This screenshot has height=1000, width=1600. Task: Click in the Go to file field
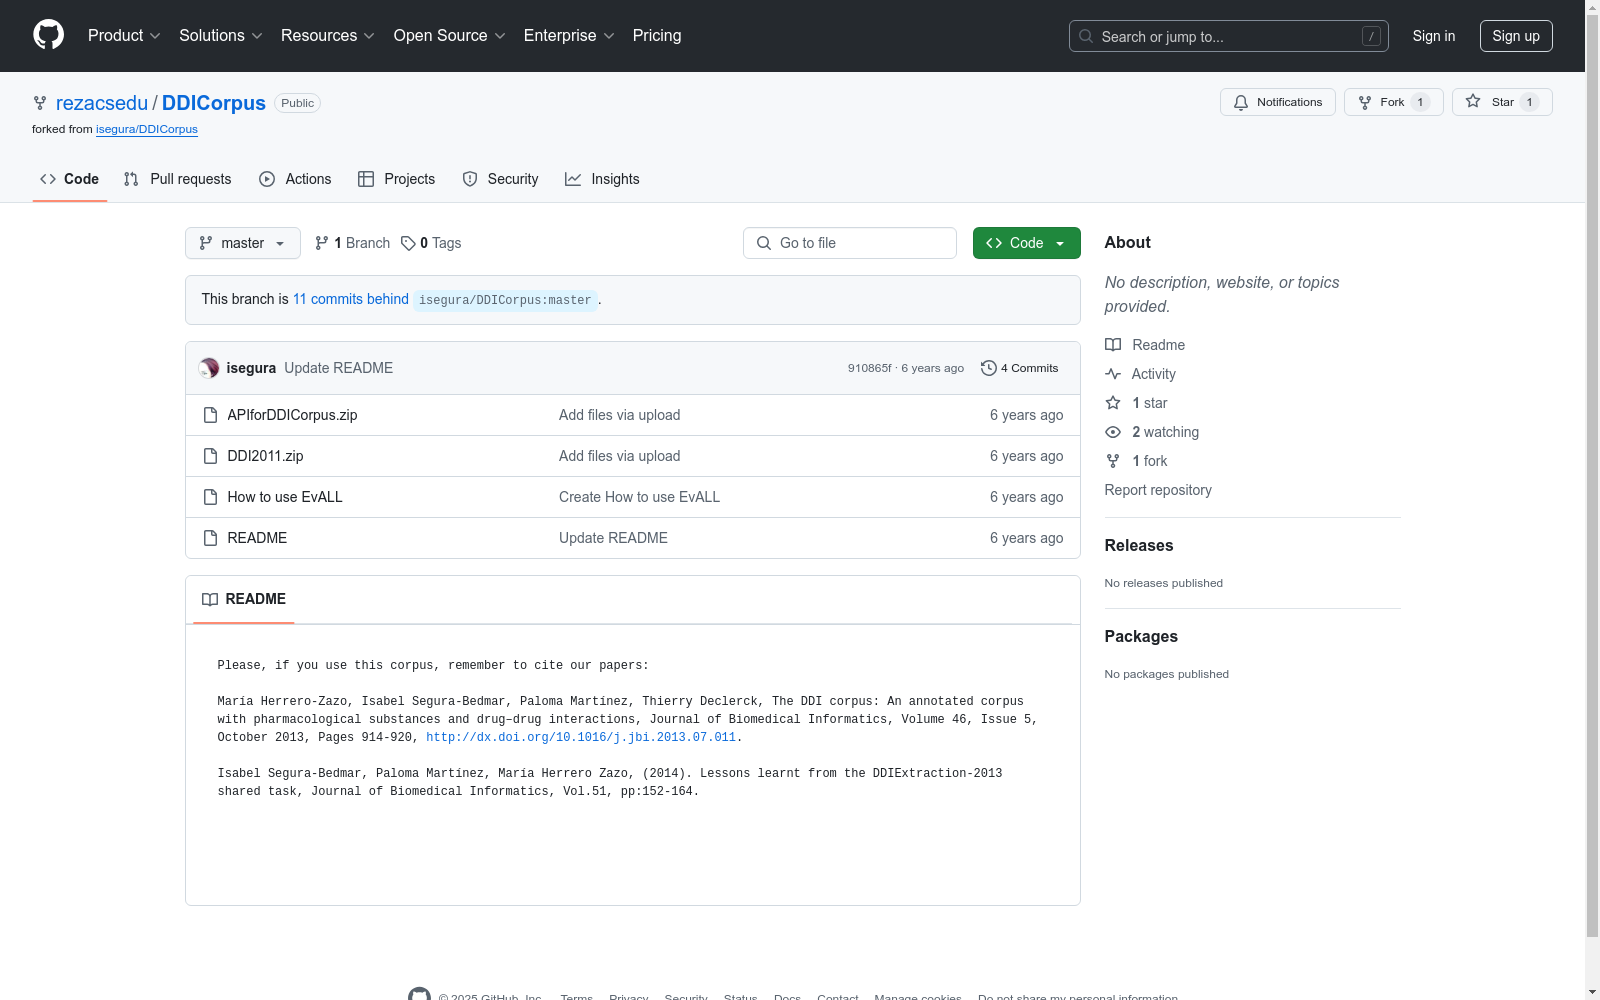click(x=850, y=243)
